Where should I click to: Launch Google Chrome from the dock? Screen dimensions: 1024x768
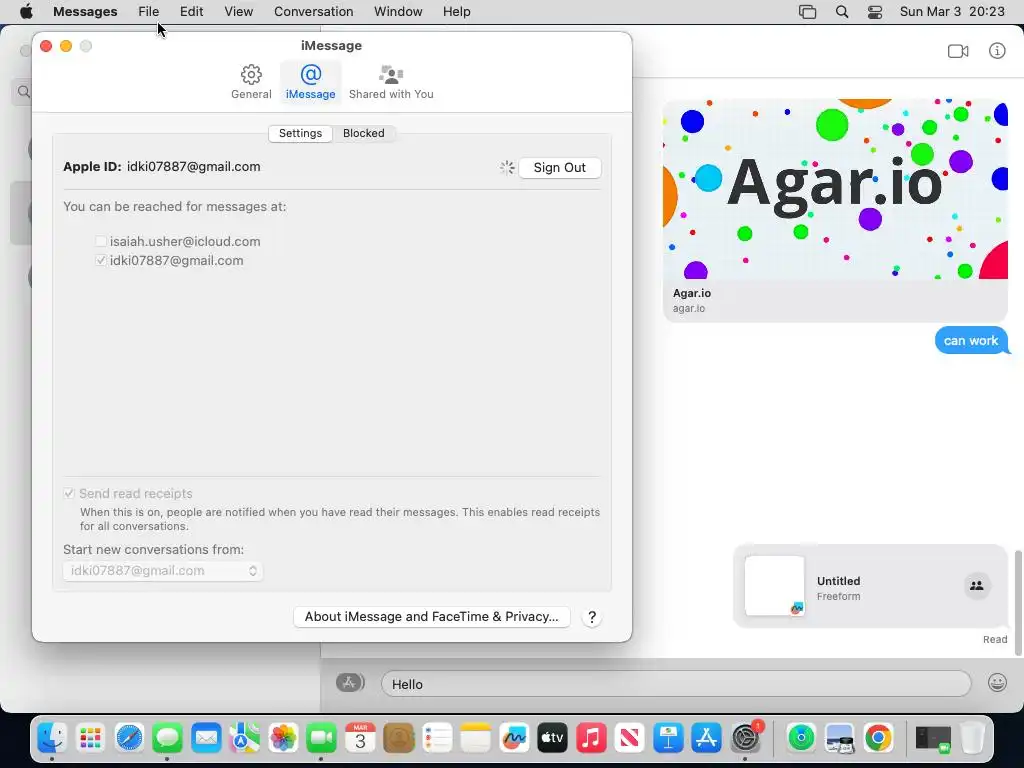[x=878, y=738]
